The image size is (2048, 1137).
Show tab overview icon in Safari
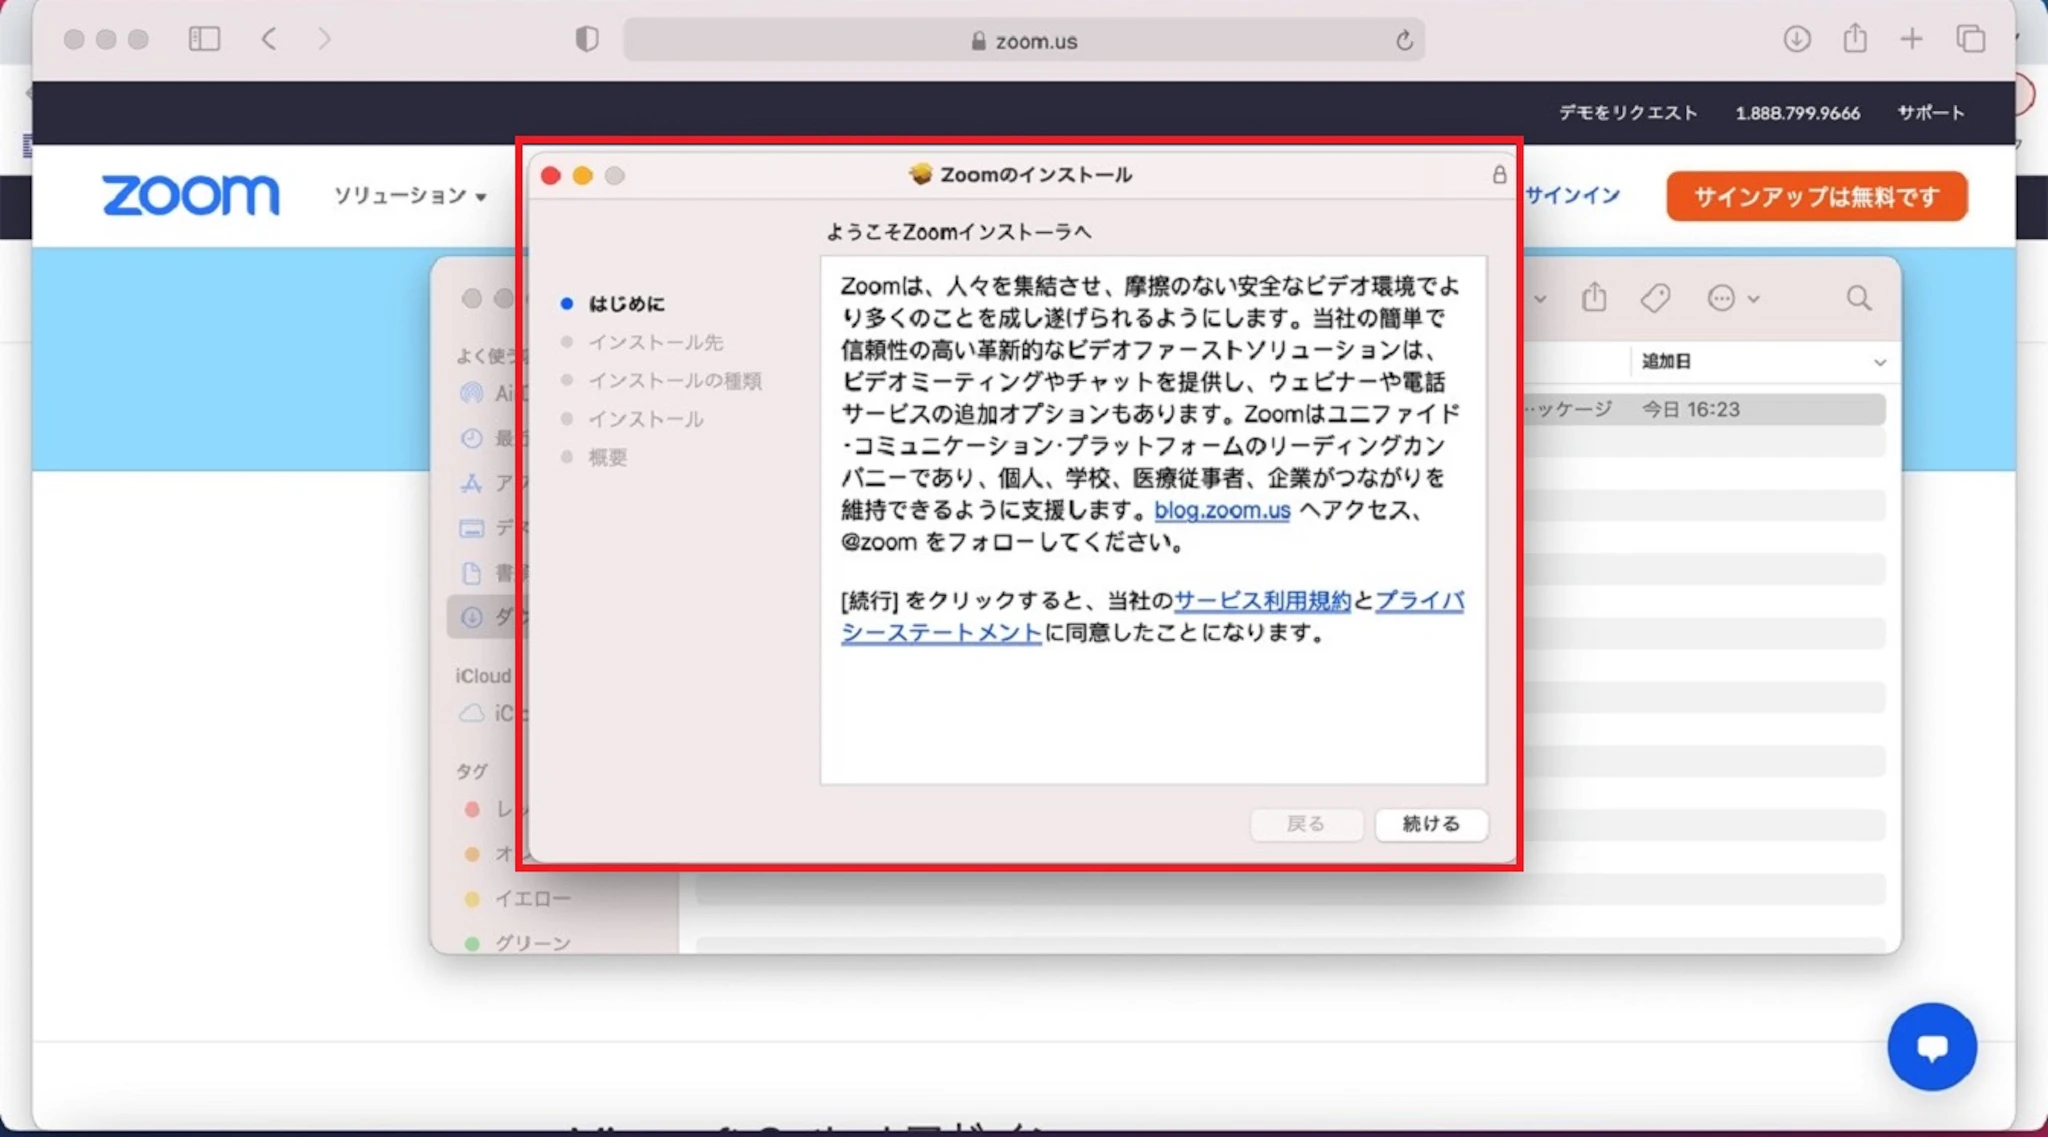click(1970, 39)
